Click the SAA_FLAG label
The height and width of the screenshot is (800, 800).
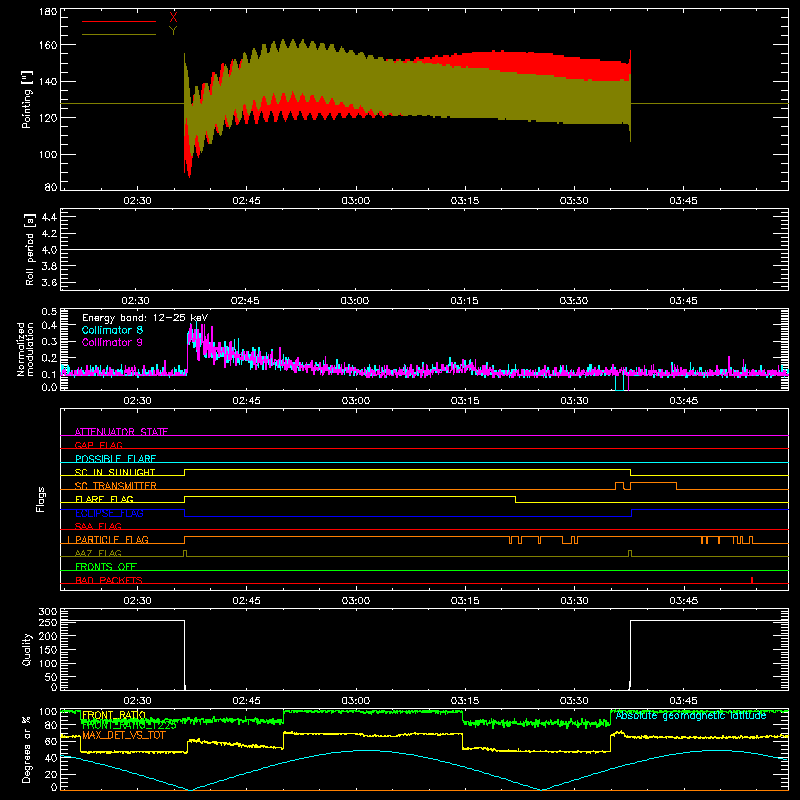(98, 526)
